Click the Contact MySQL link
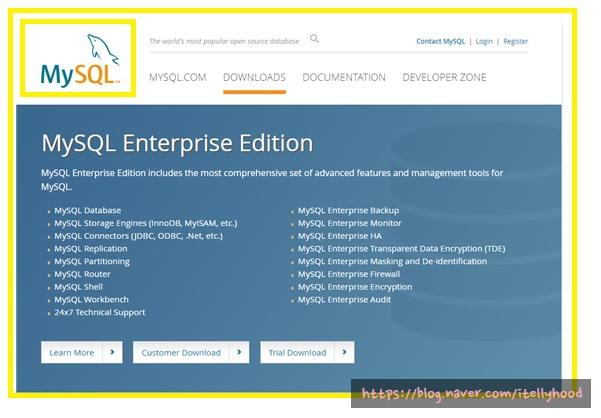The image size is (601, 418). pyautogui.click(x=440, y=41)
